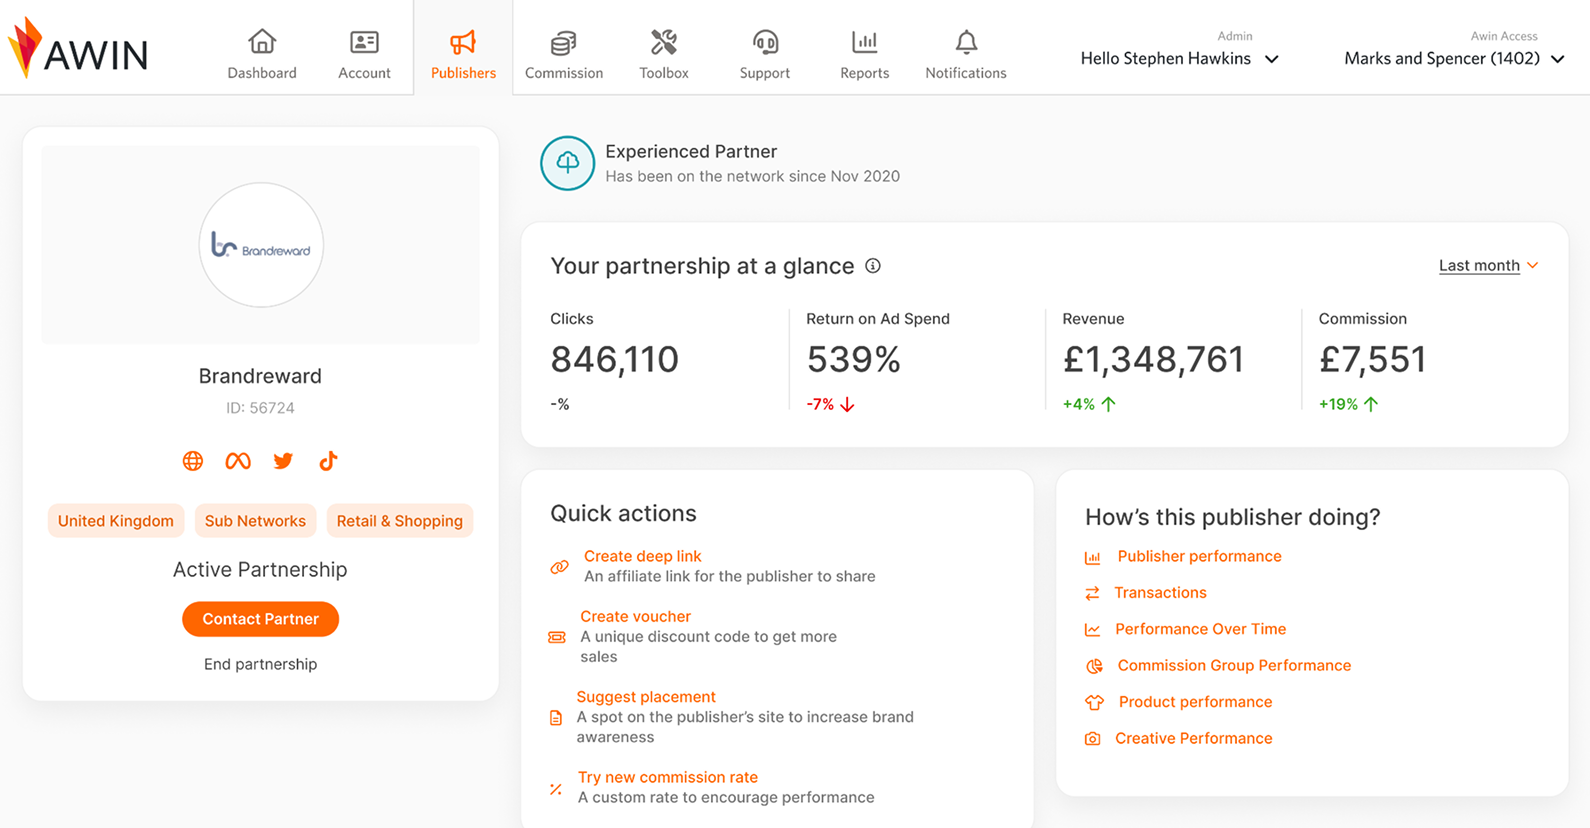
Task: Click the Revenue value £1,348,761
Action: pos(1153,359)
